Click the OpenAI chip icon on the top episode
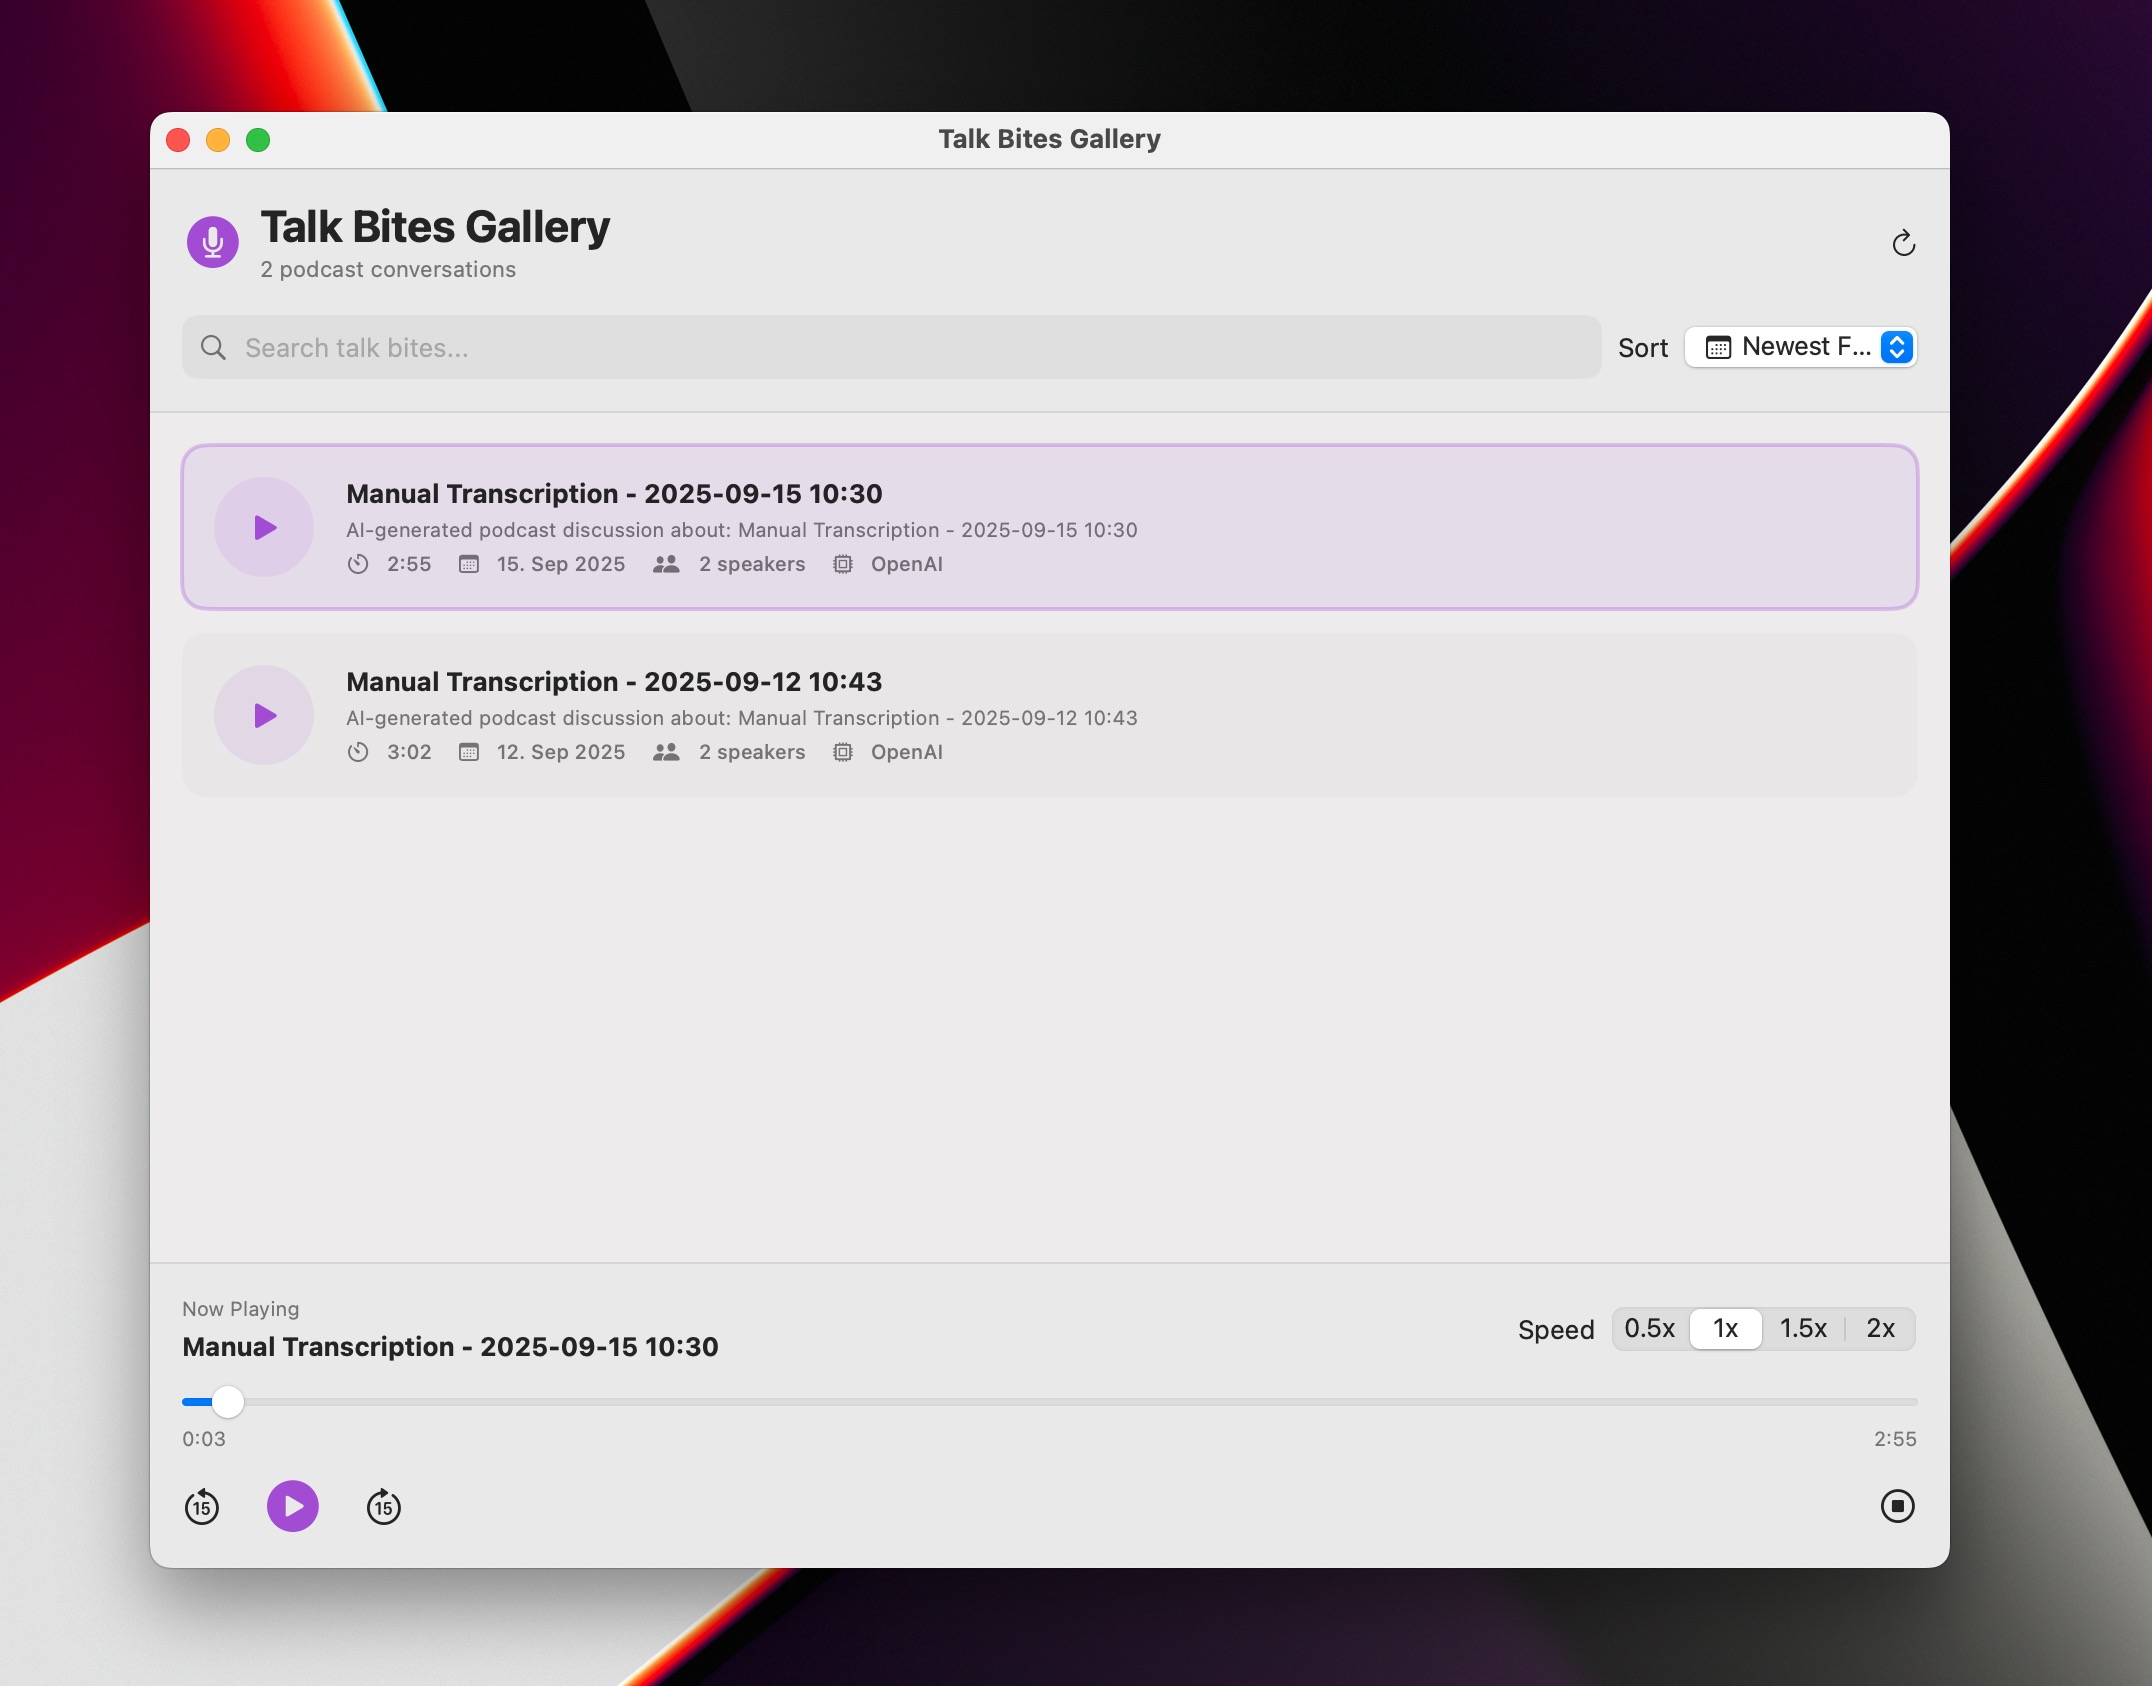The image size is (2152, 1686). (x=843, y=564)
